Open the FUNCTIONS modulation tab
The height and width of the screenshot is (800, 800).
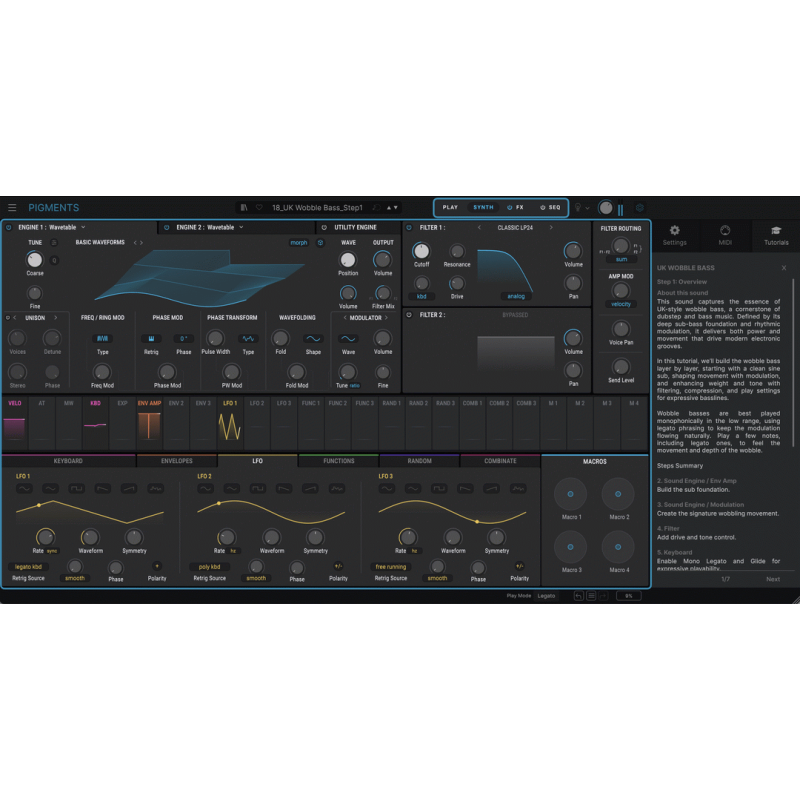(x=339, y=461)
